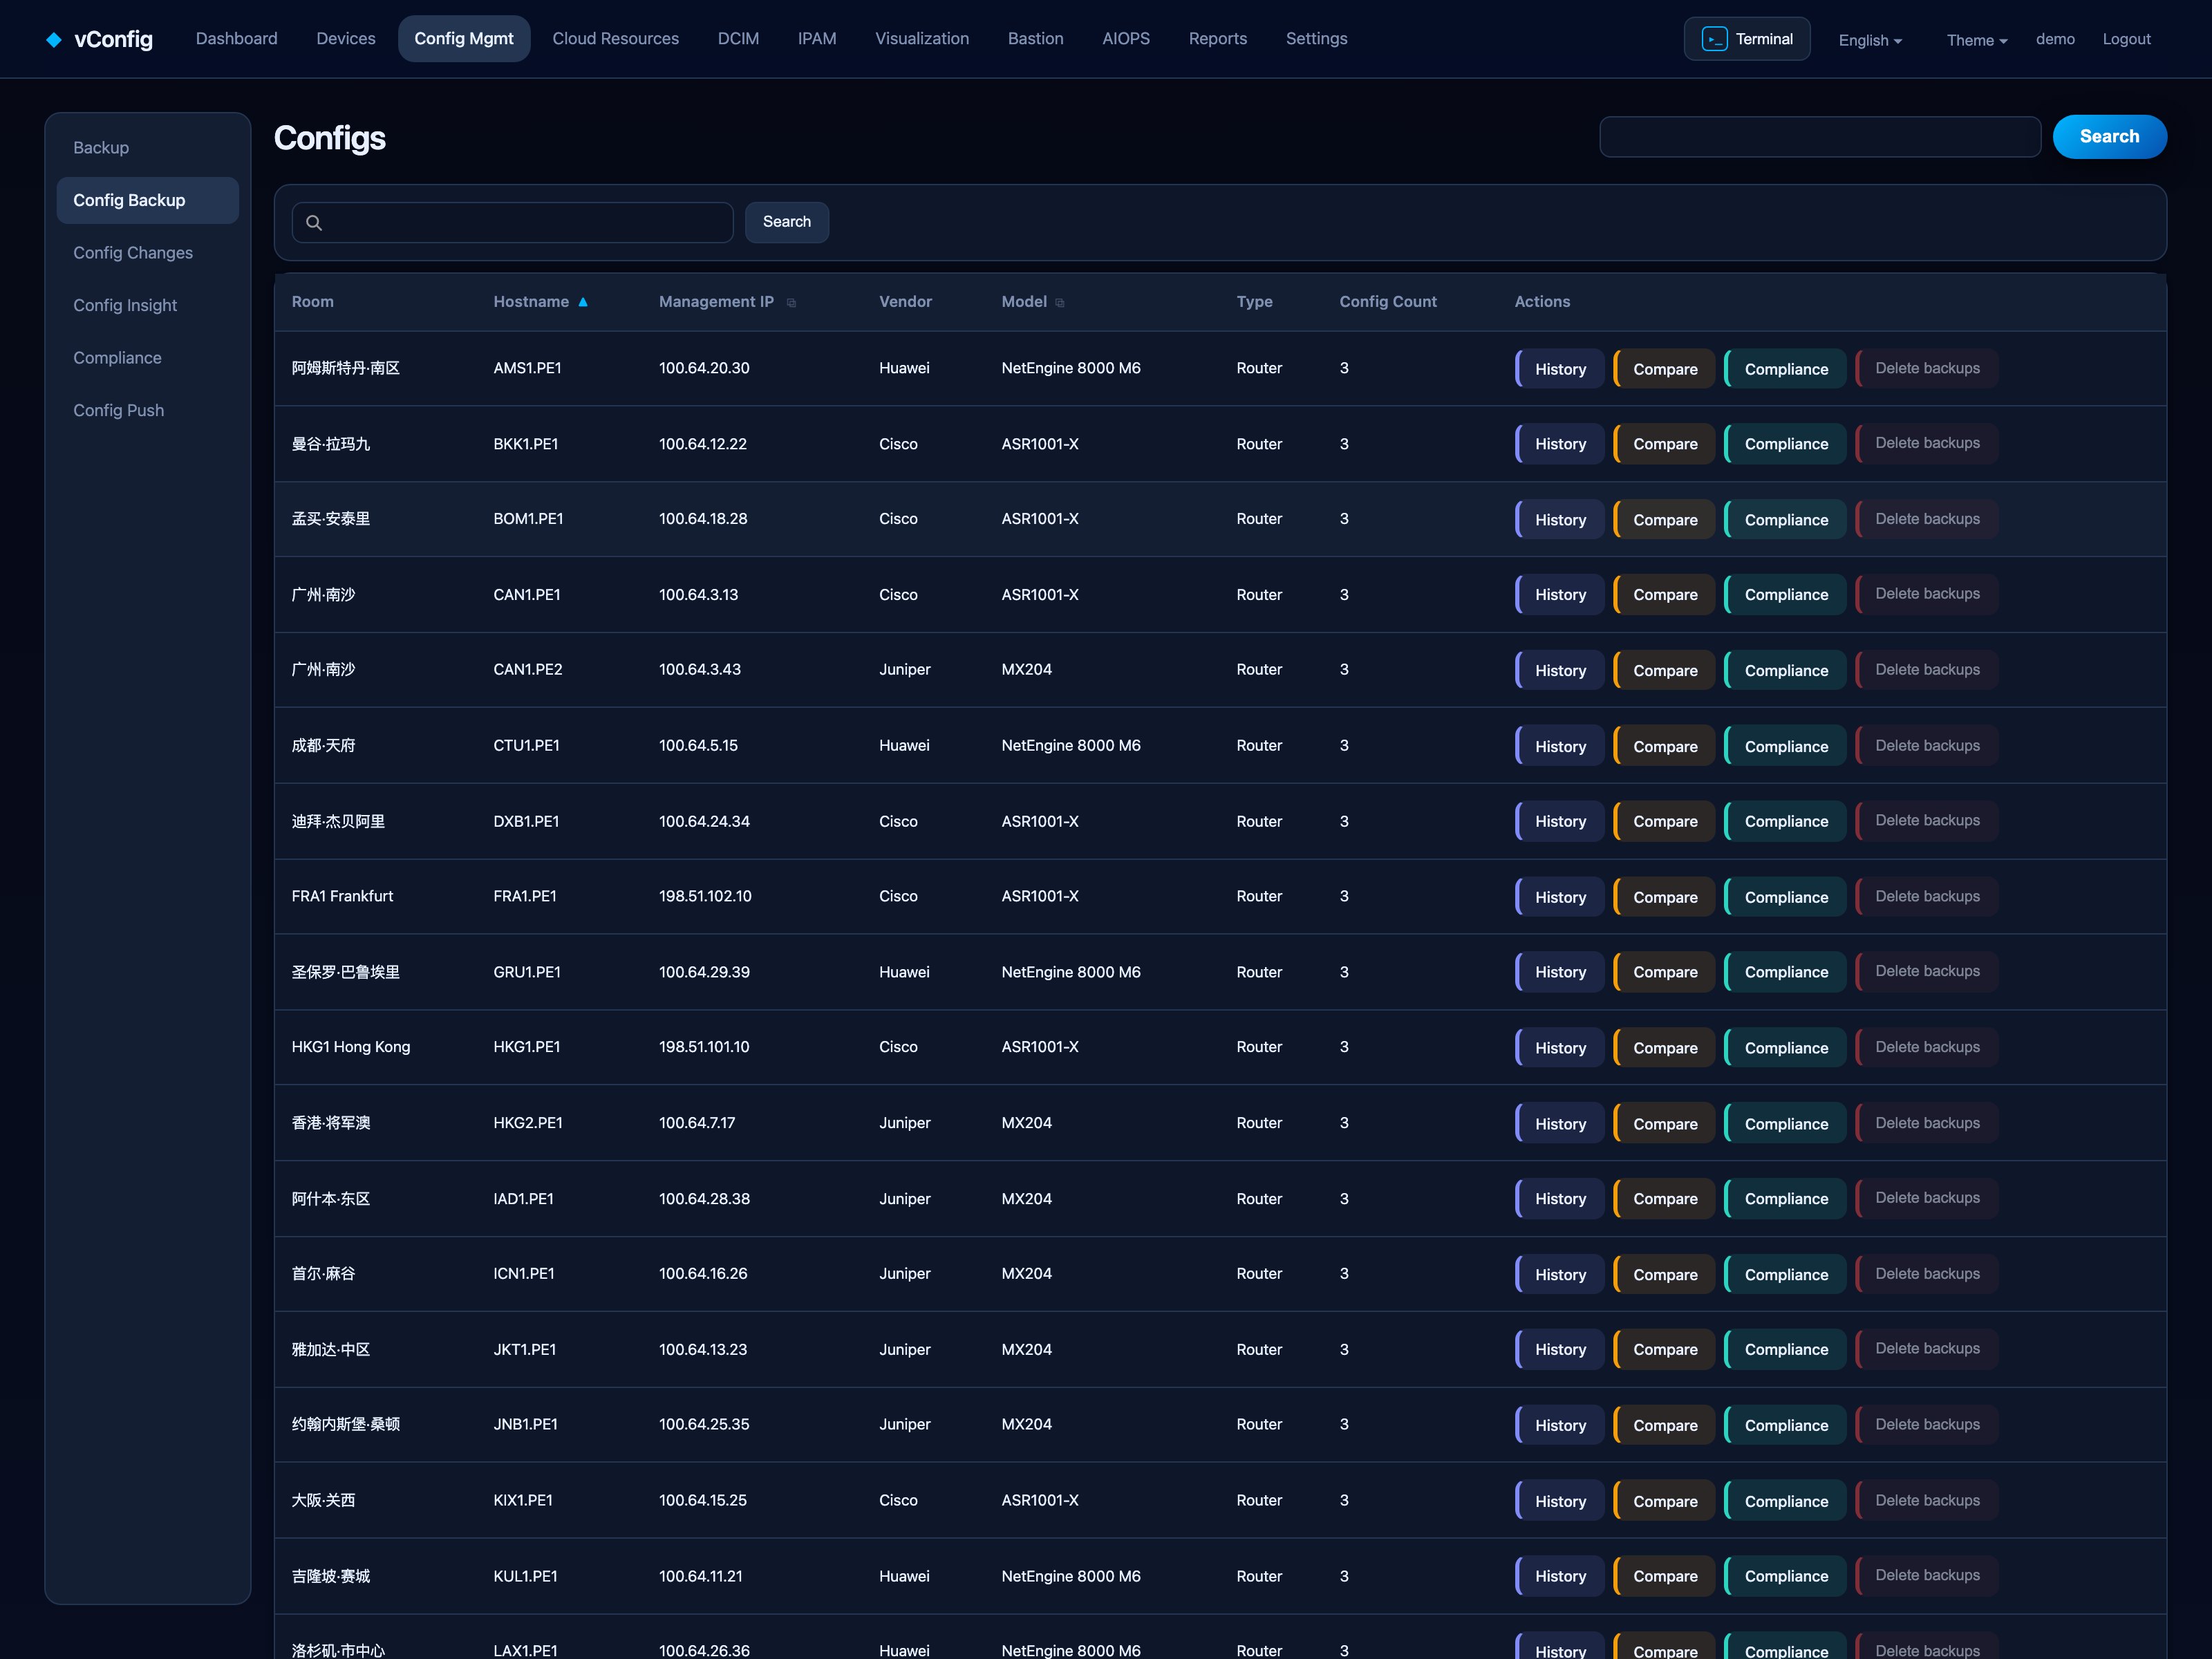Sort by the Vendor column header
This screenshot has width=2212, height=1659.
(905, 302)
